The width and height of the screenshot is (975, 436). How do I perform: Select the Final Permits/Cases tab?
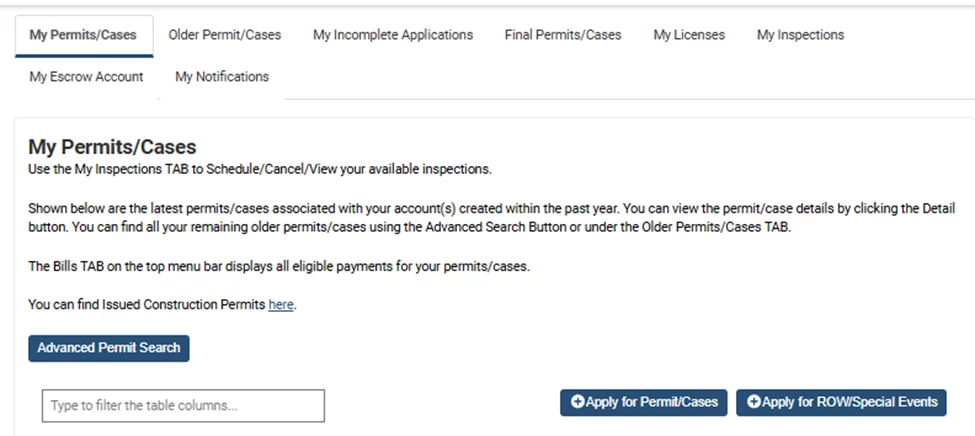point(563,35)
